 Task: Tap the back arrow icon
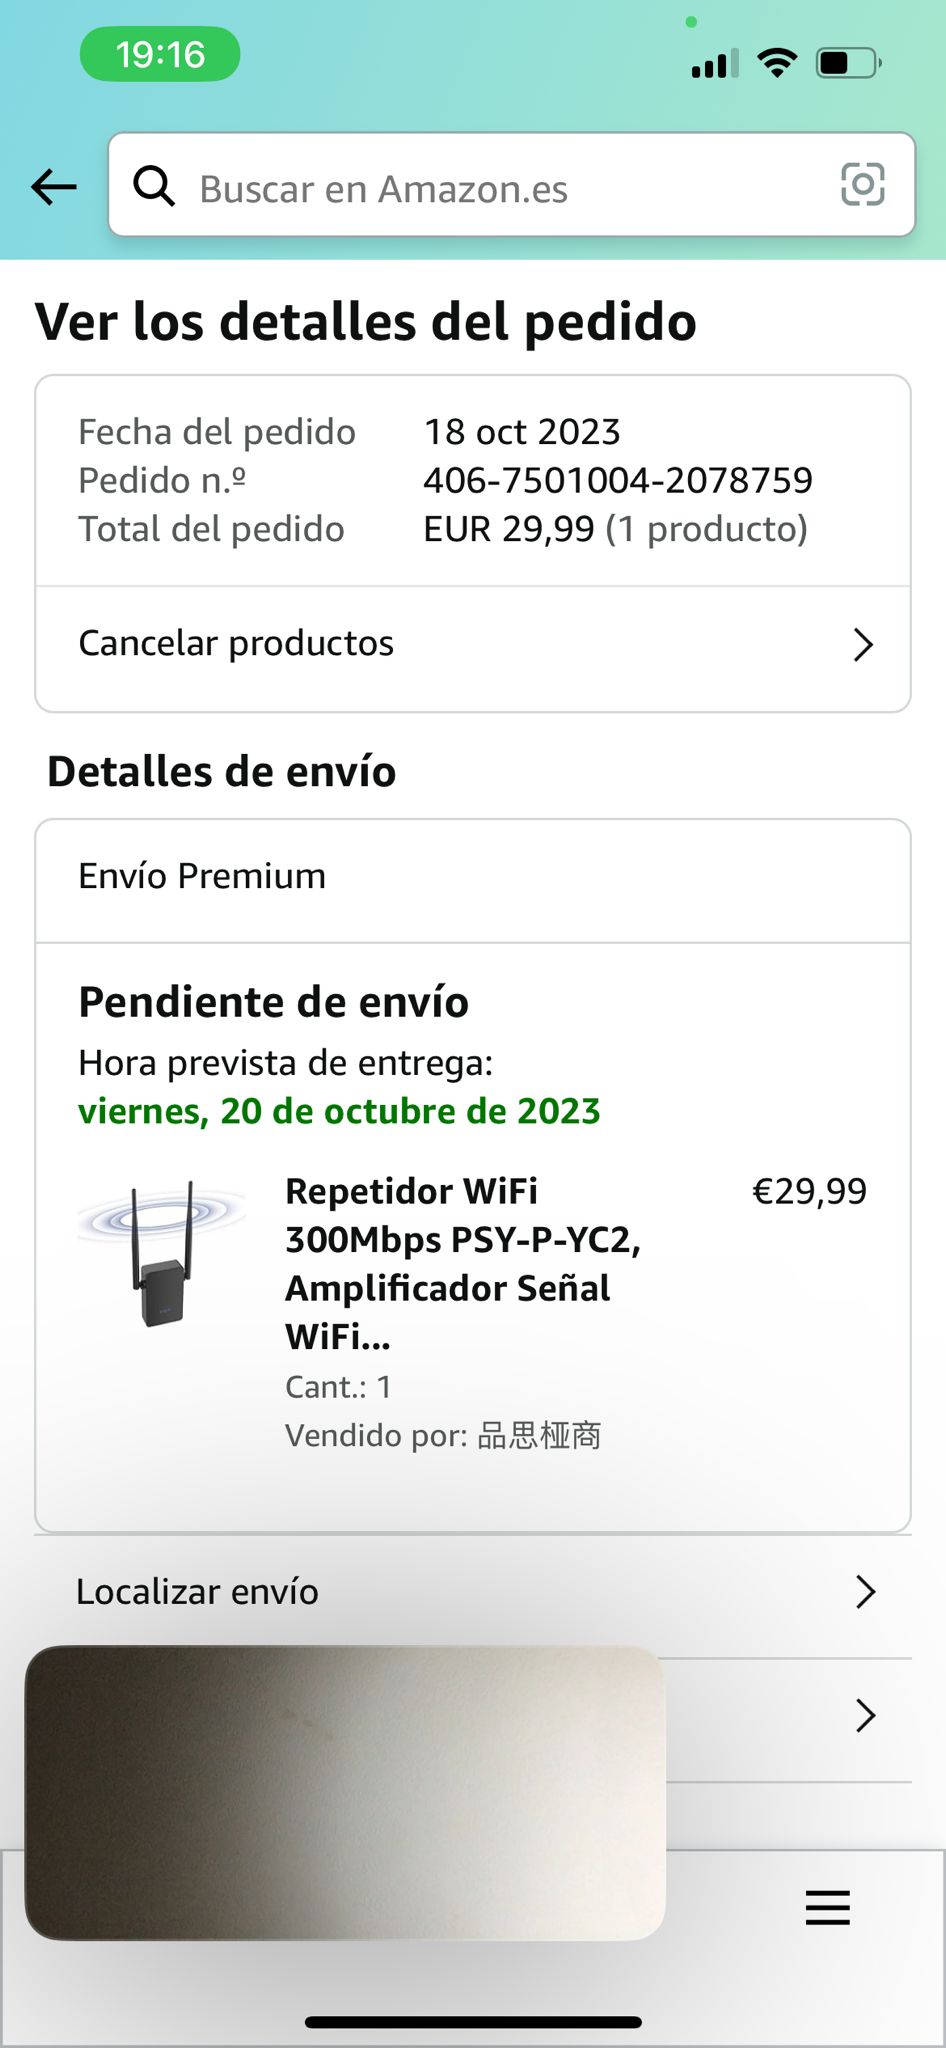pos(54,187)
